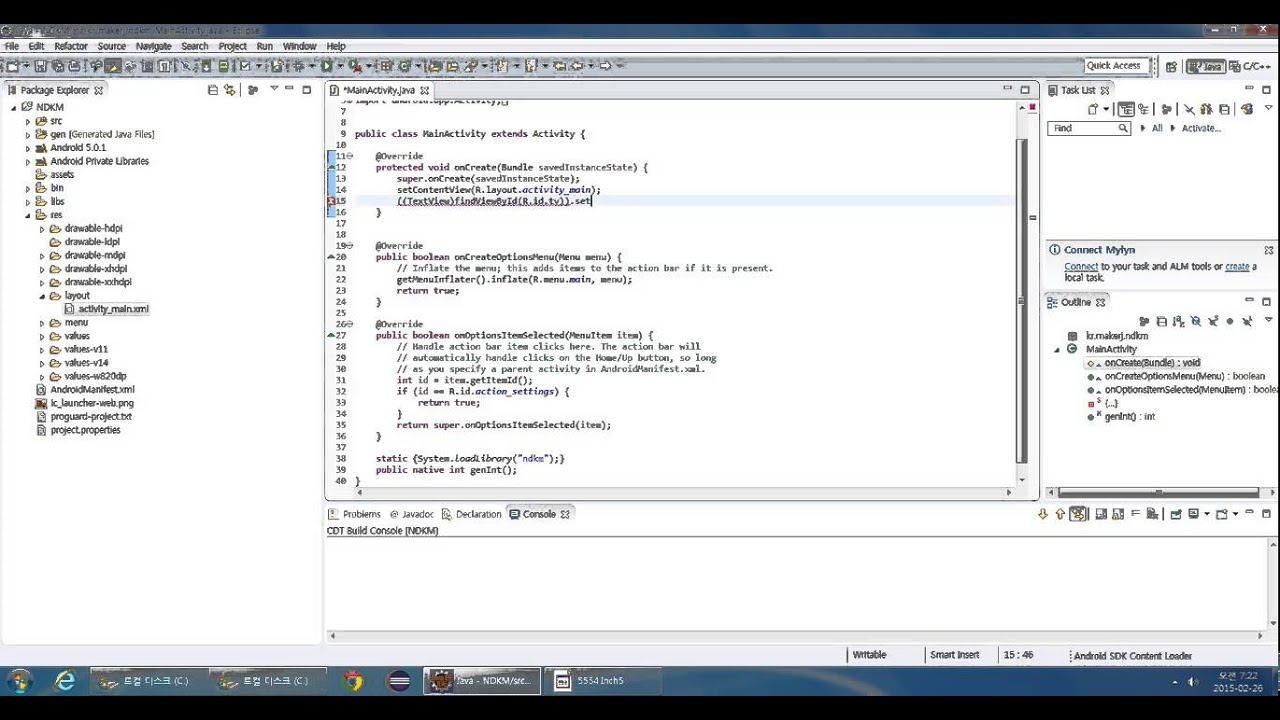Switch to the C/C++ perspective

tap(1251, 66)
